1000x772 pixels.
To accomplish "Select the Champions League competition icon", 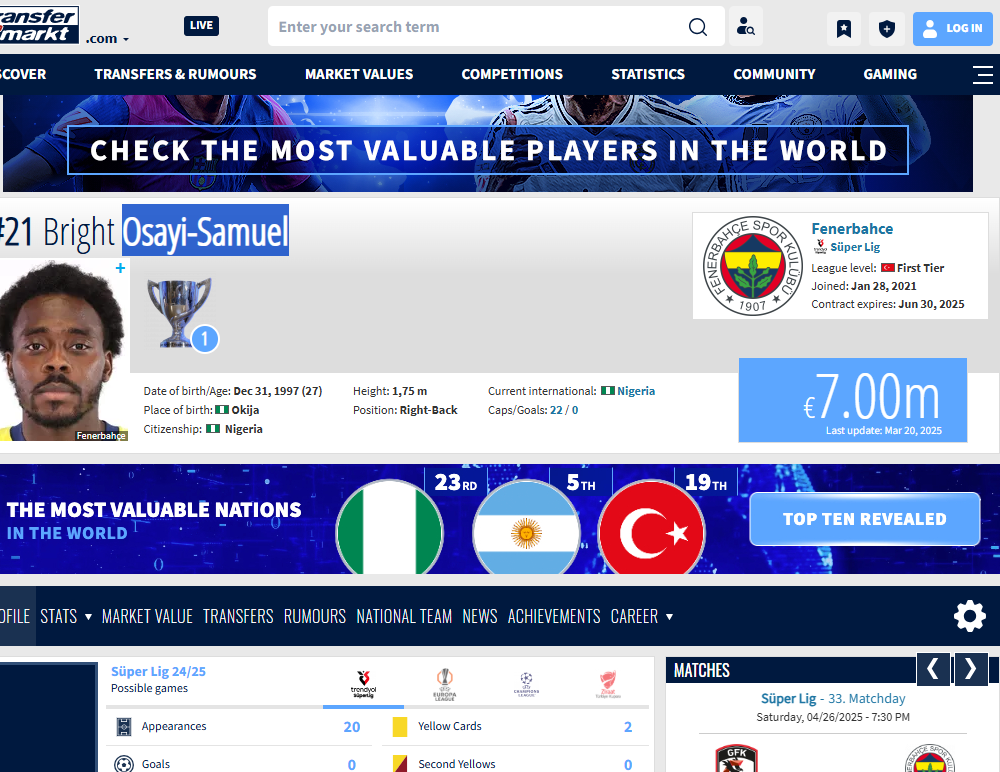I will 526,685.
